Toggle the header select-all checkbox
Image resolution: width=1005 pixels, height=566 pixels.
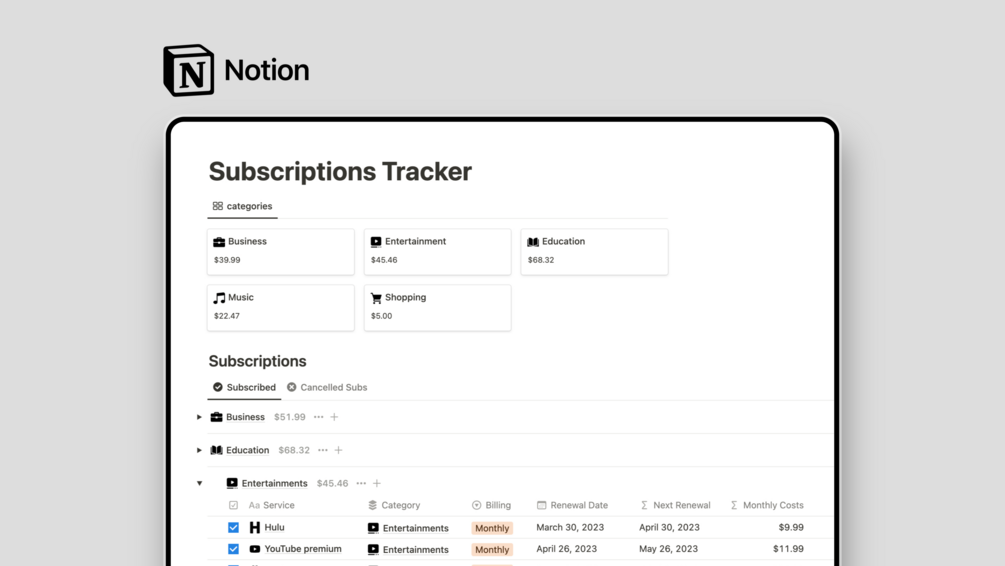233,505
